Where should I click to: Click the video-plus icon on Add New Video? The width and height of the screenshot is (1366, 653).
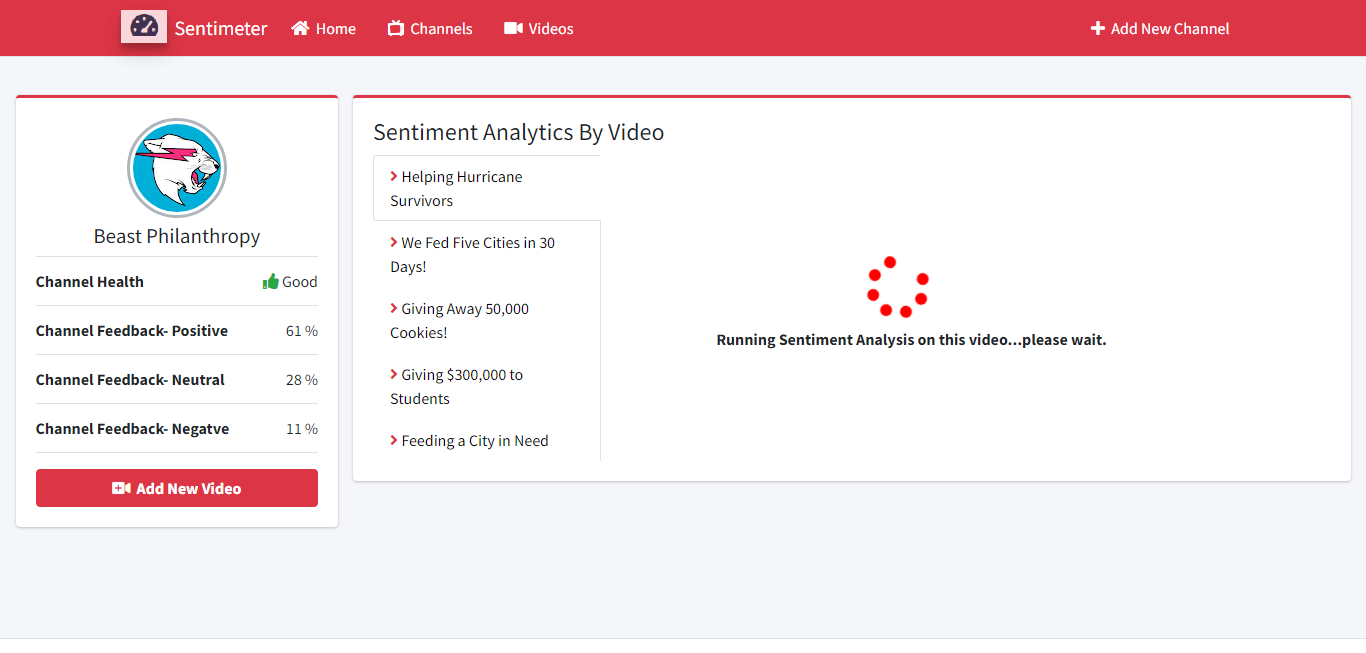121,488
